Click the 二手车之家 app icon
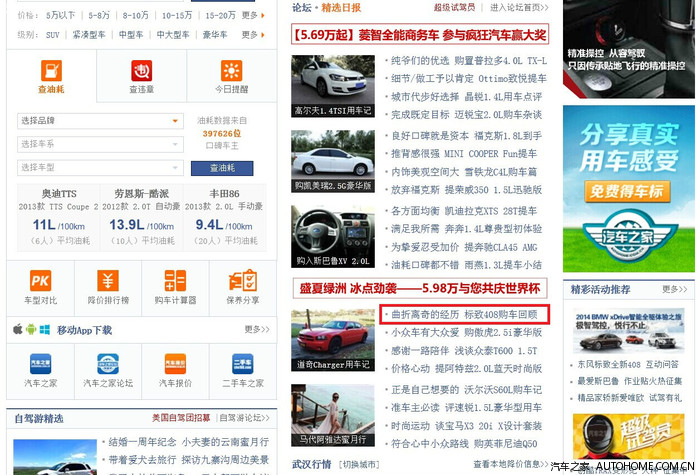 click(x=242, y=364)
